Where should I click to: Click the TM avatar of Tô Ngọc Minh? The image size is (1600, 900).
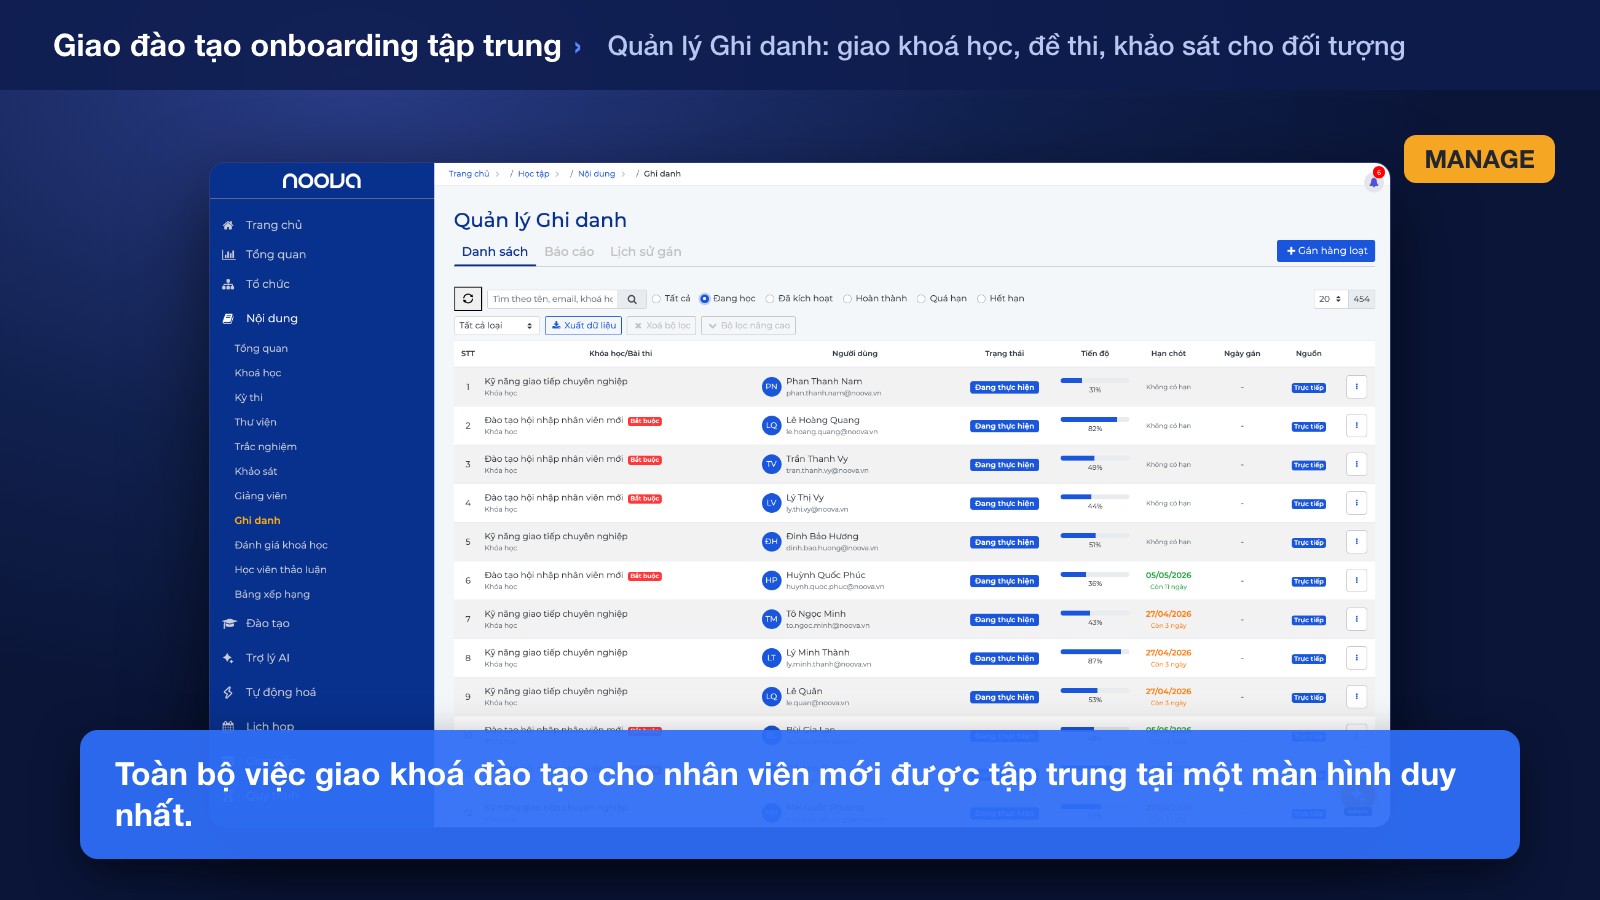771,619
